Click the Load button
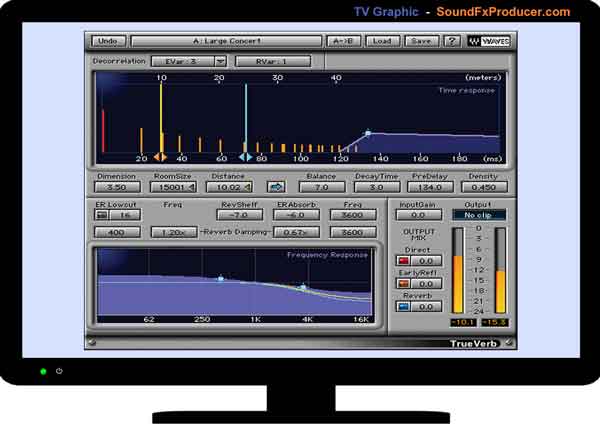 382,41
